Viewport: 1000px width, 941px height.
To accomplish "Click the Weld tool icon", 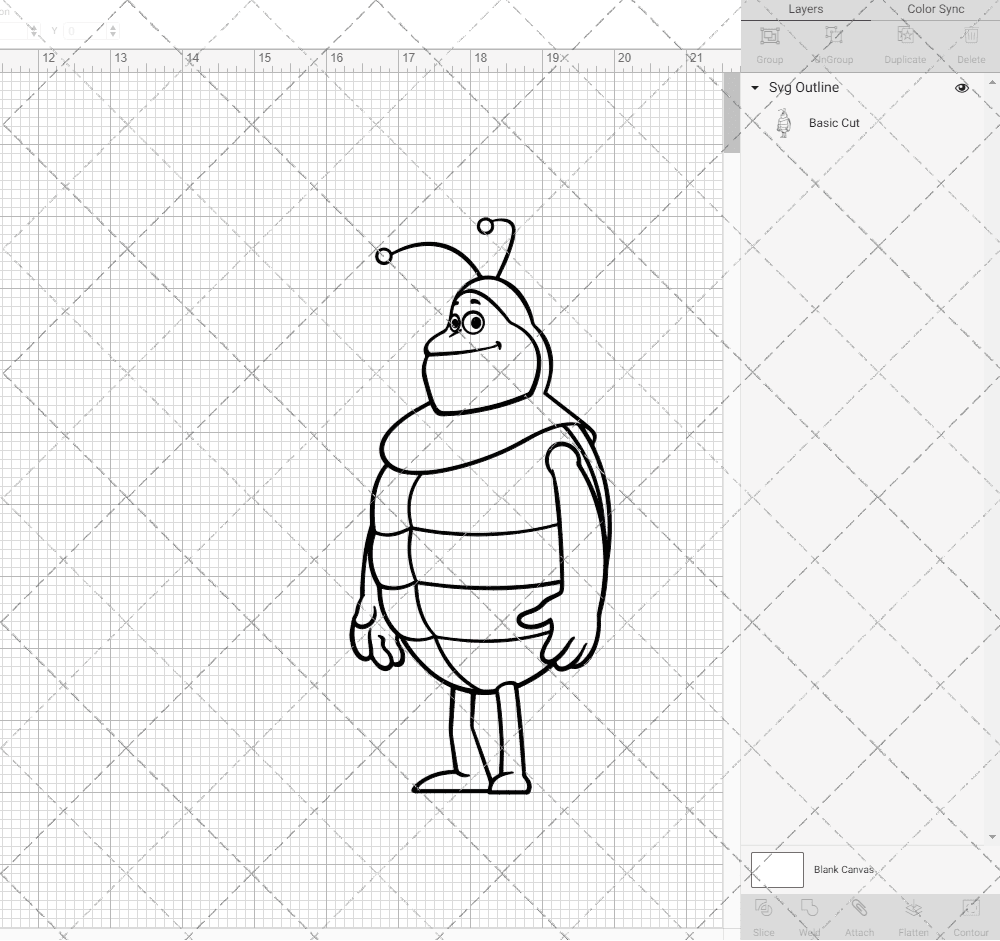I will [809, 908].
